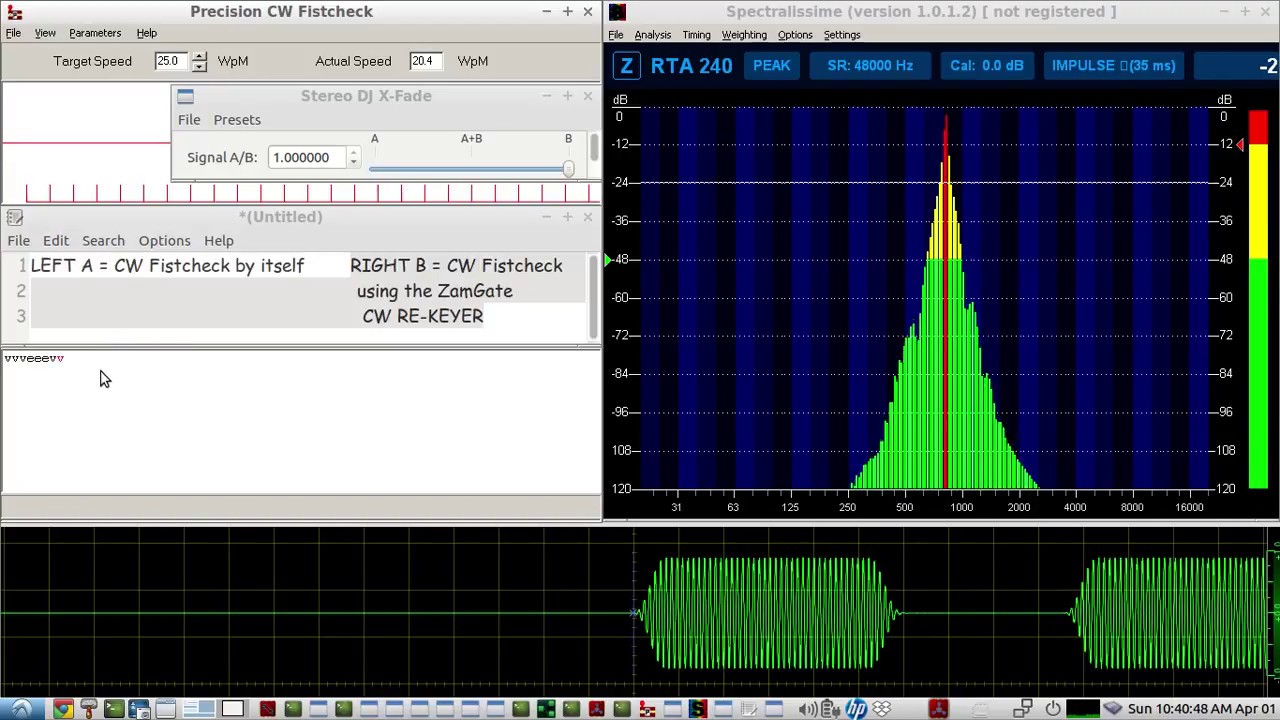Click the Signal A/B value field

(x=307, y=158)
